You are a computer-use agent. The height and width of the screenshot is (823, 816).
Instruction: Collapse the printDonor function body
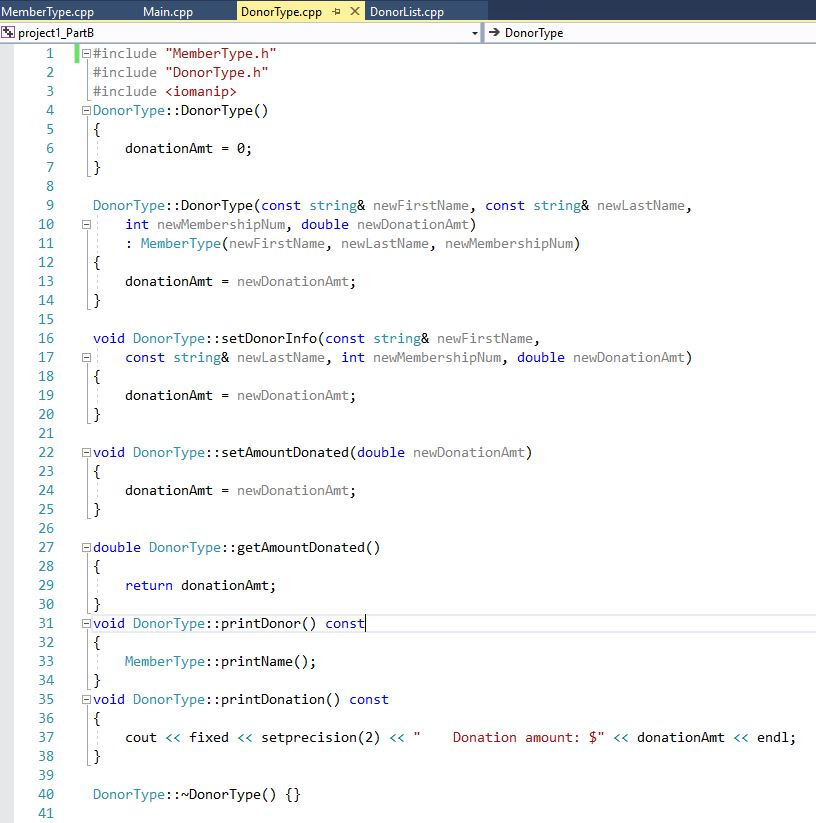point(86,623)
